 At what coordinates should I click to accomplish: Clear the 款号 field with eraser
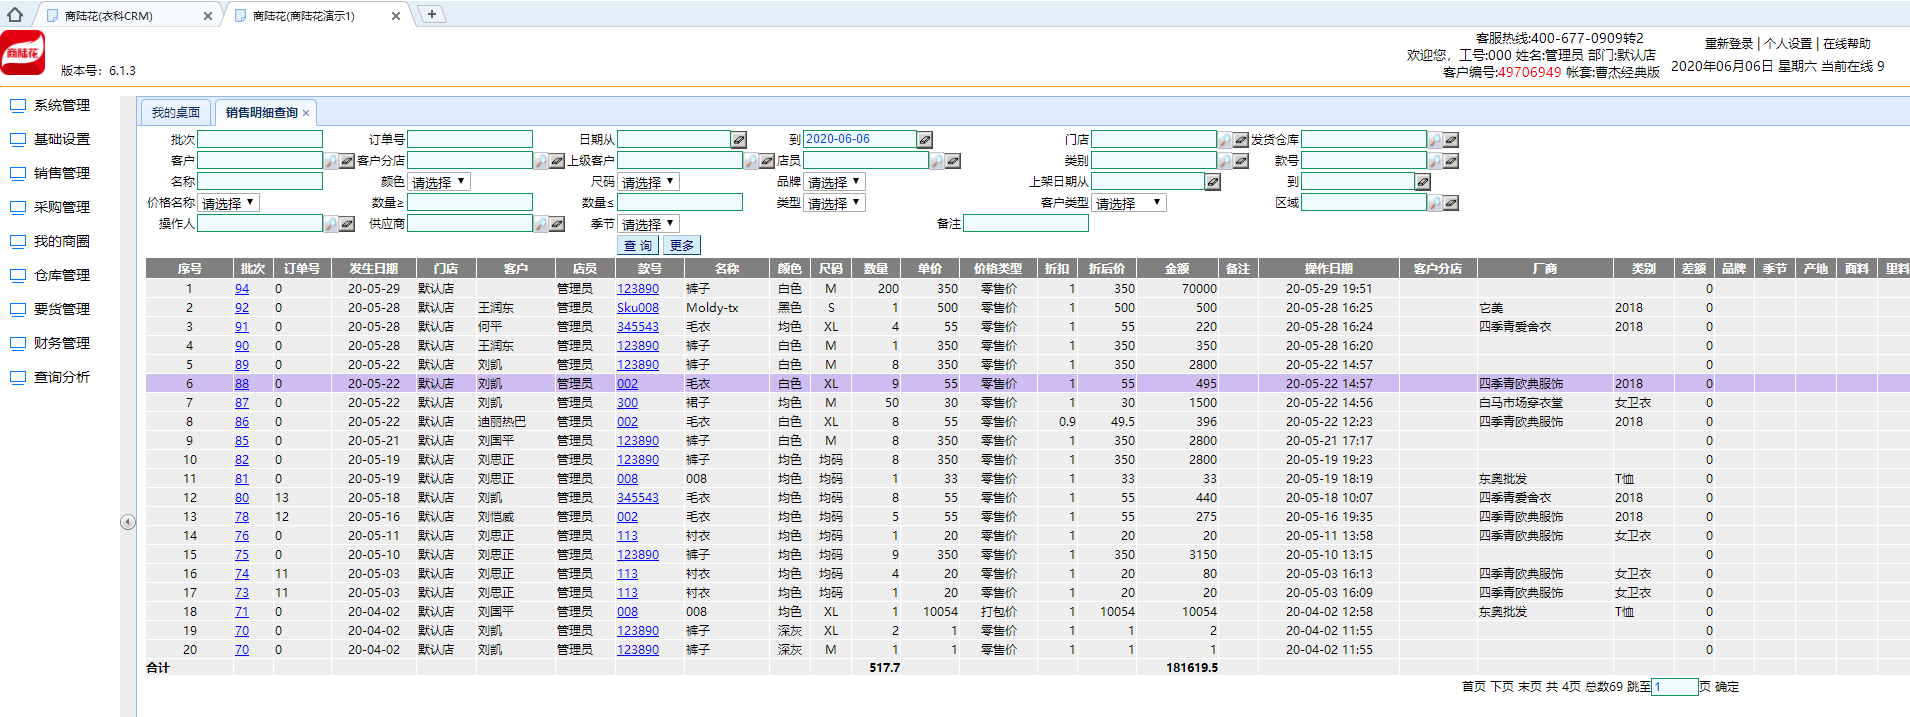tap(1451, 161)
